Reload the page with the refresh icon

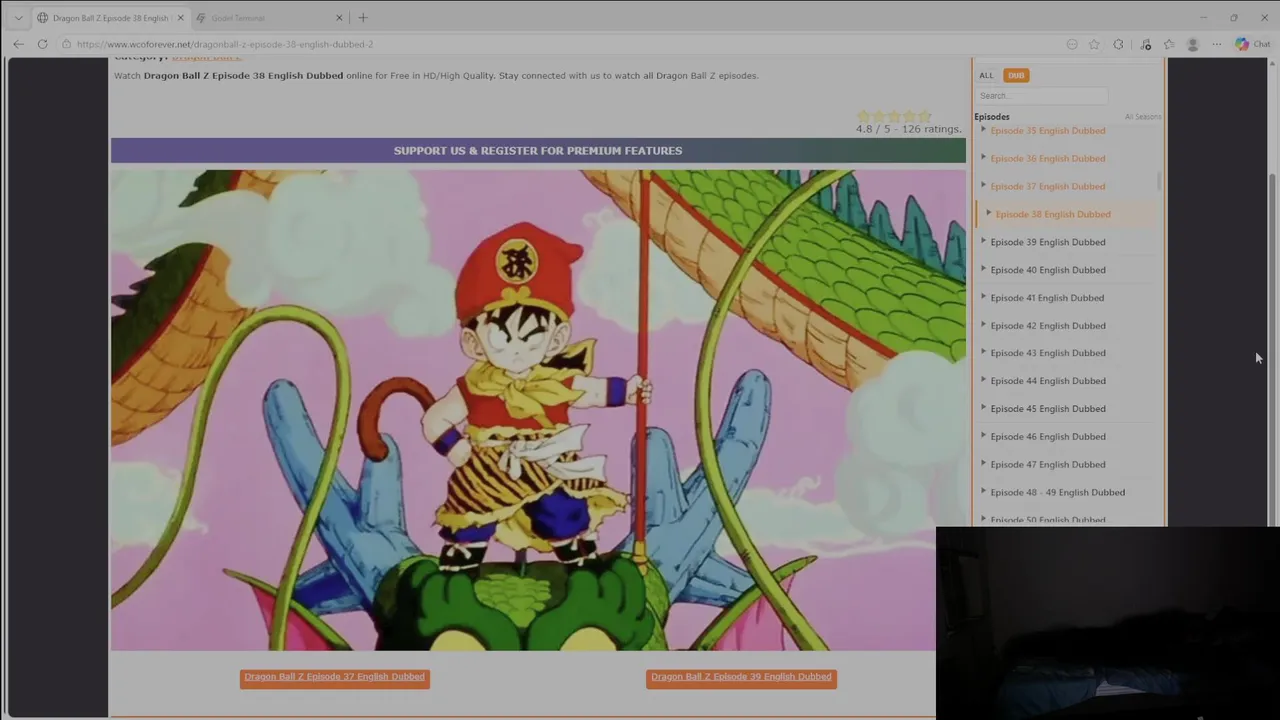point(42,44)
